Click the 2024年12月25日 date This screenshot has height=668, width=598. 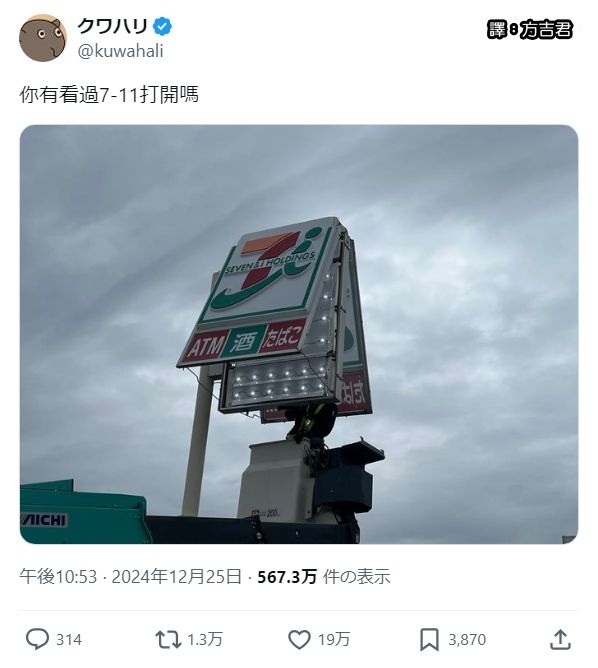(x=176, y=576)
